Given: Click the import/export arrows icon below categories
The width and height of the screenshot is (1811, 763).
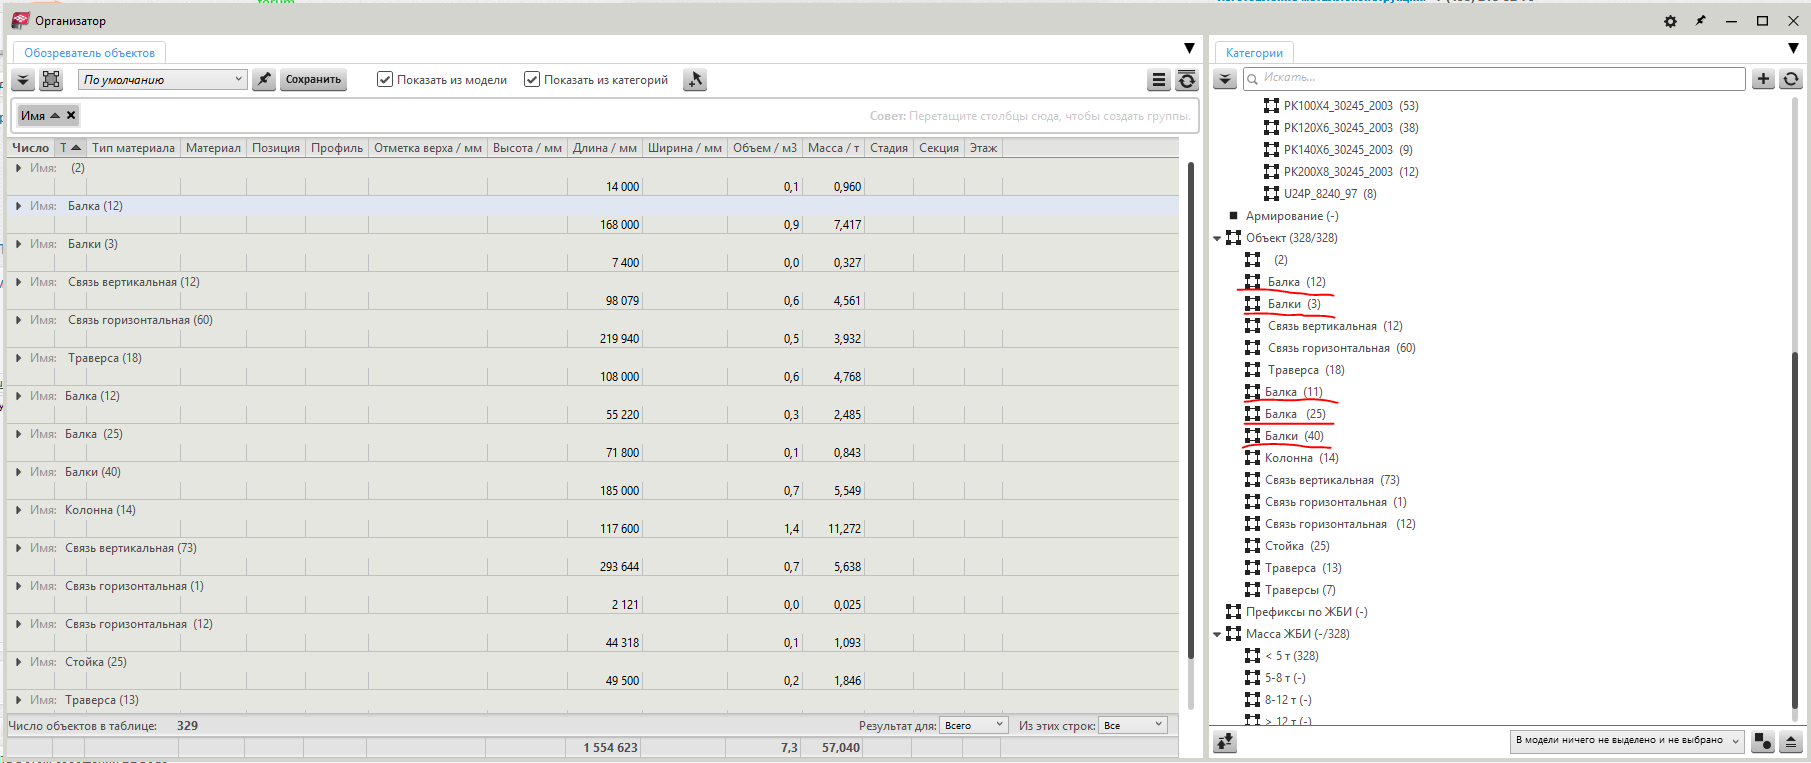Looking at the screenshot, I should 1225,741.
